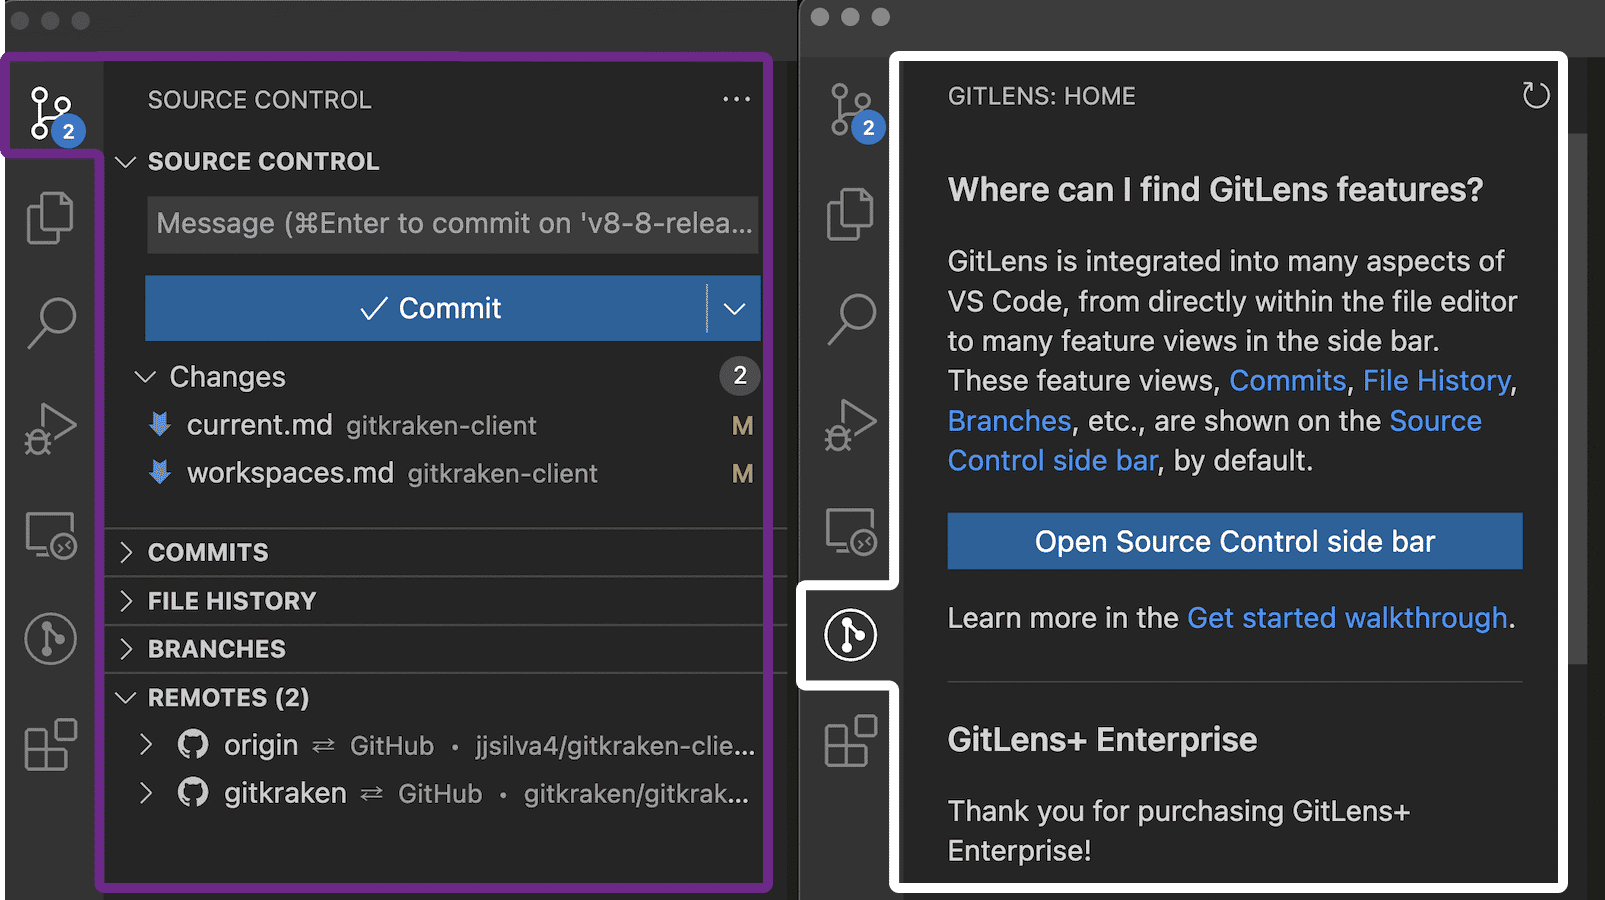
Task: Open Remote Explorer in left activity bar
Action: coord(51,535)
